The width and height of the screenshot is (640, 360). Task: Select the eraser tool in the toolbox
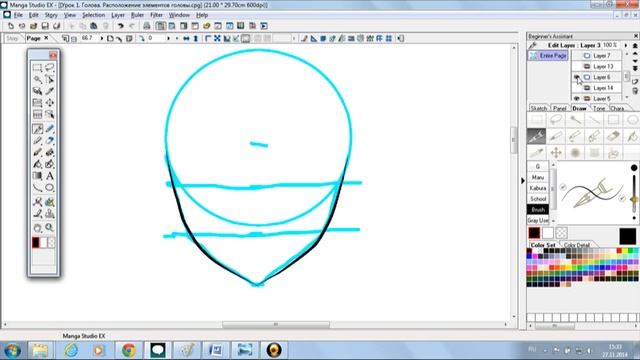coord(49,141)
